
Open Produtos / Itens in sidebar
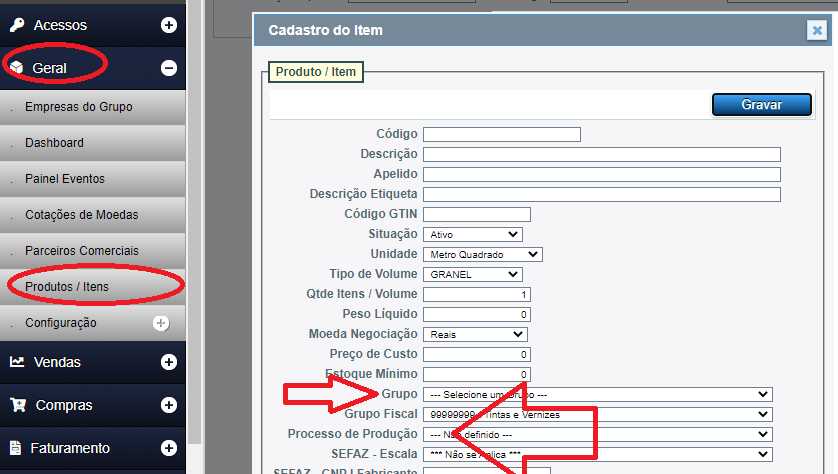point(67,287)
